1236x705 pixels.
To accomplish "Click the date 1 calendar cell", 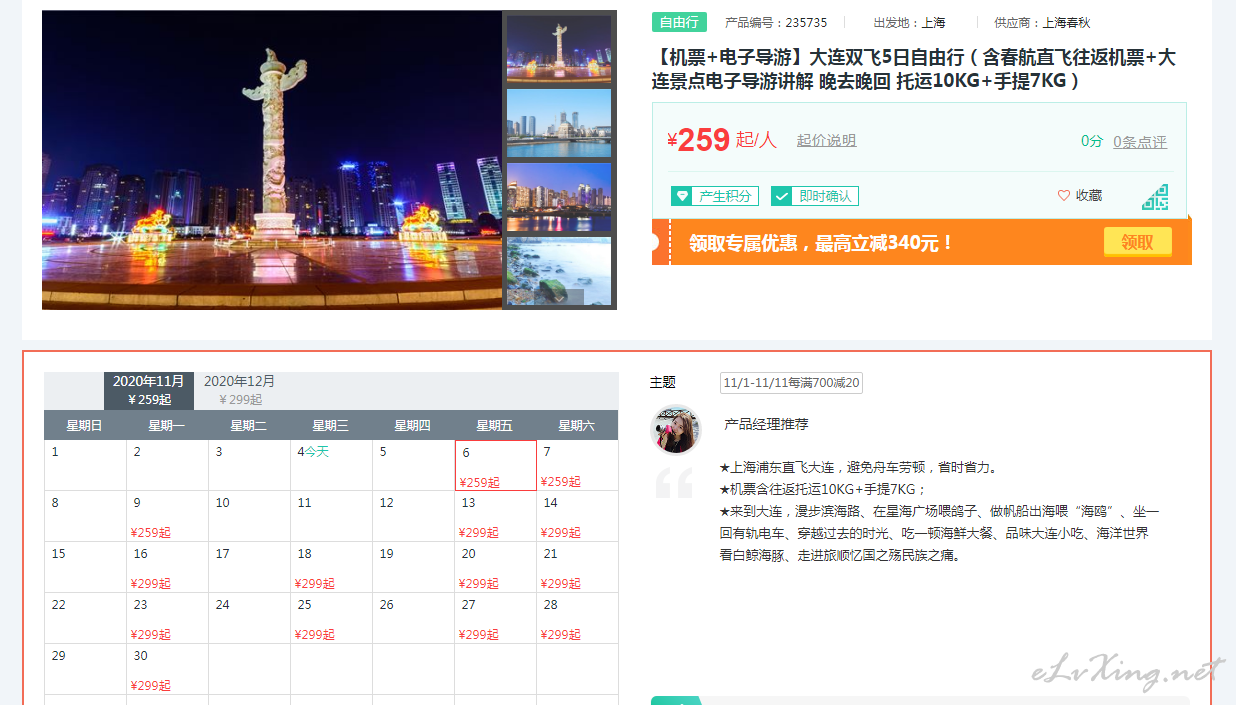I will pos(86,466).
